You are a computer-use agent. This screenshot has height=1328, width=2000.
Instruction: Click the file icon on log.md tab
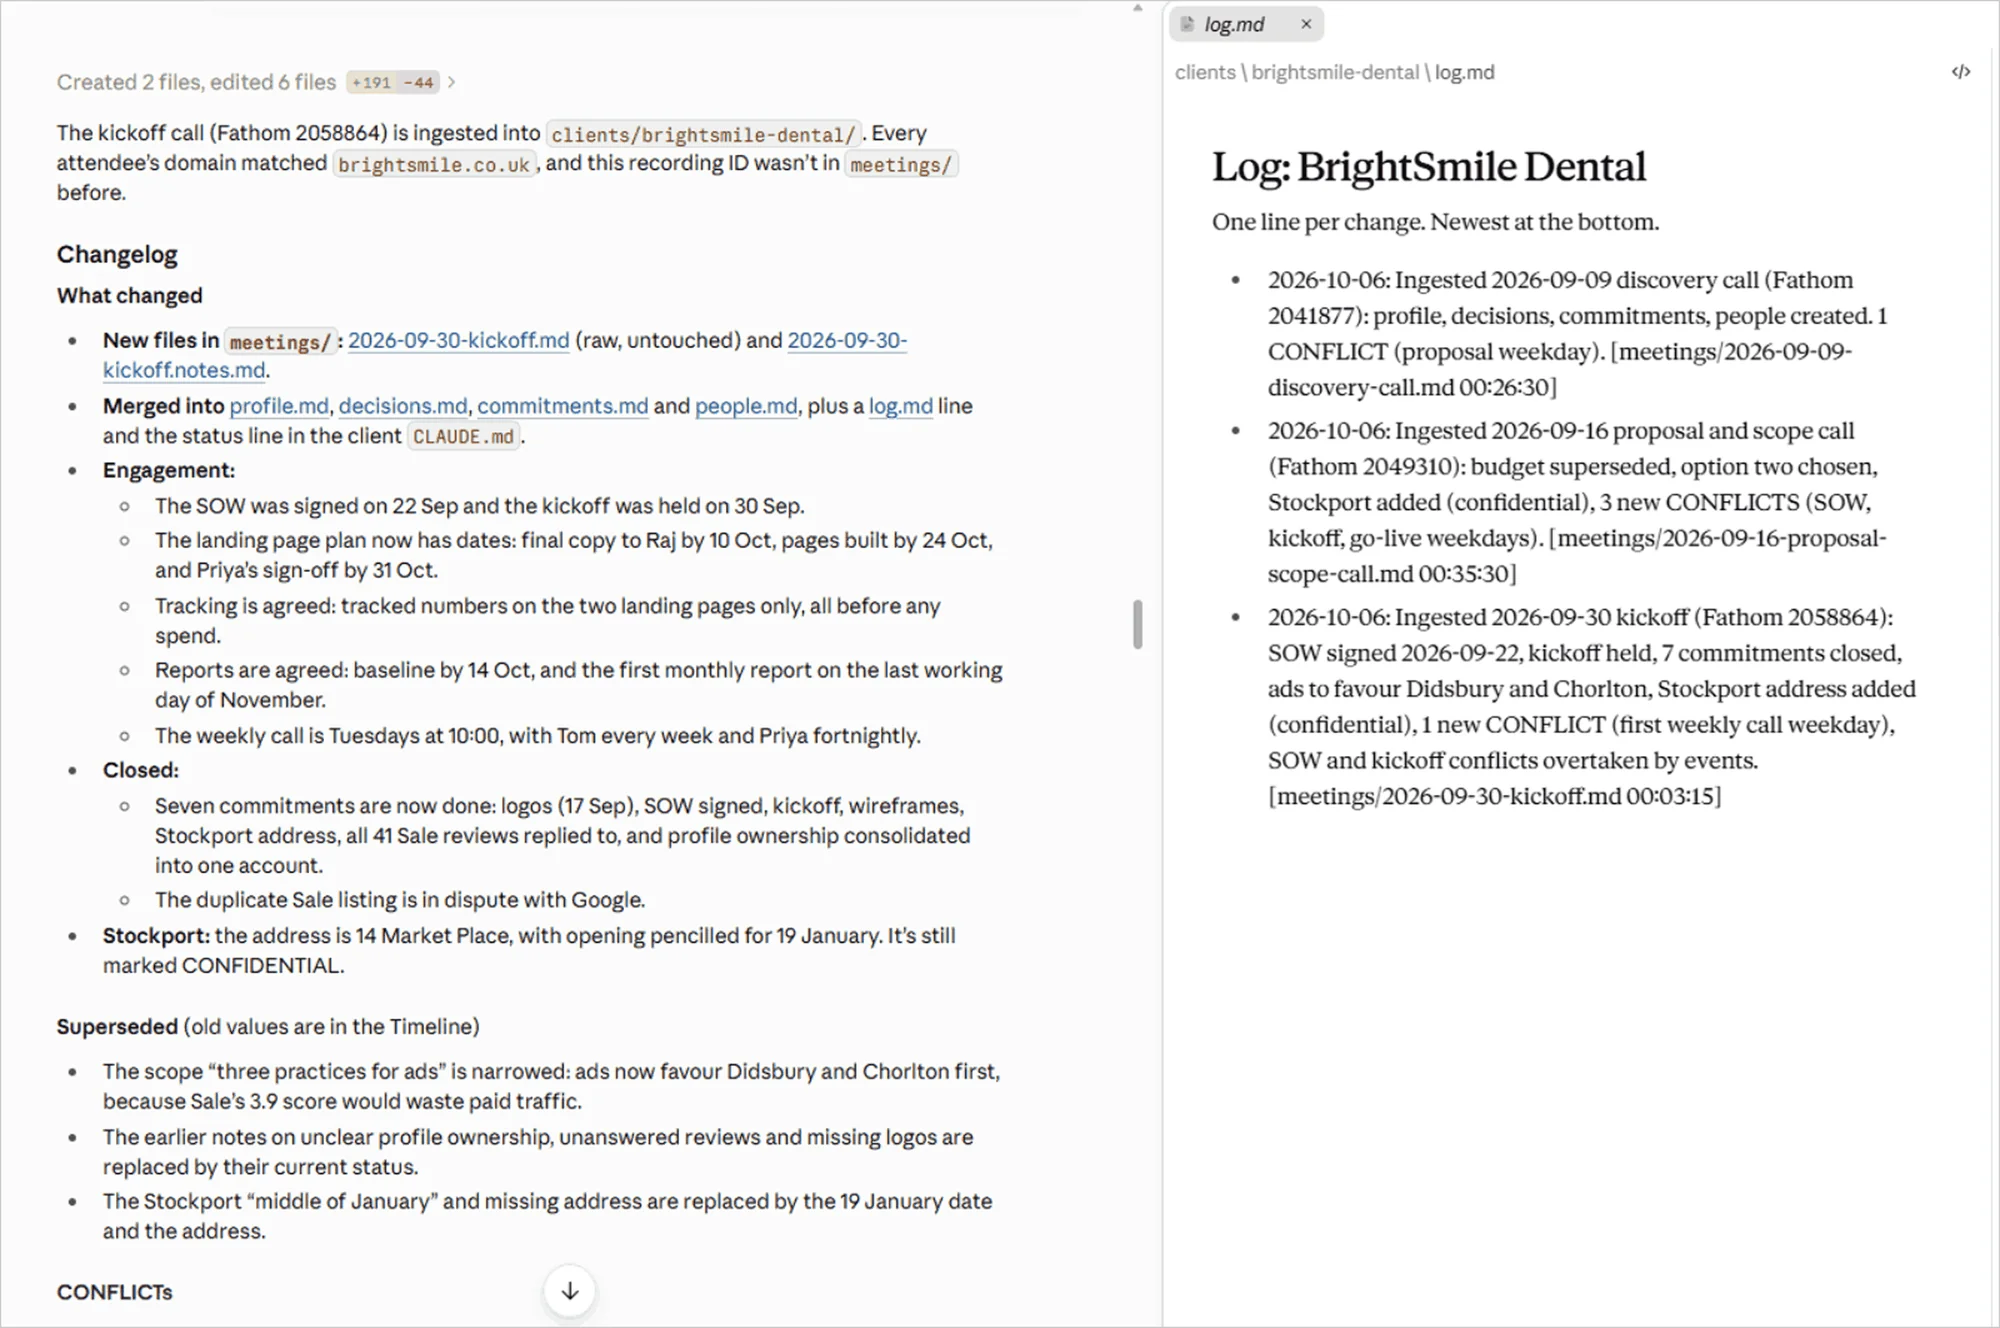click(1187, 24)
